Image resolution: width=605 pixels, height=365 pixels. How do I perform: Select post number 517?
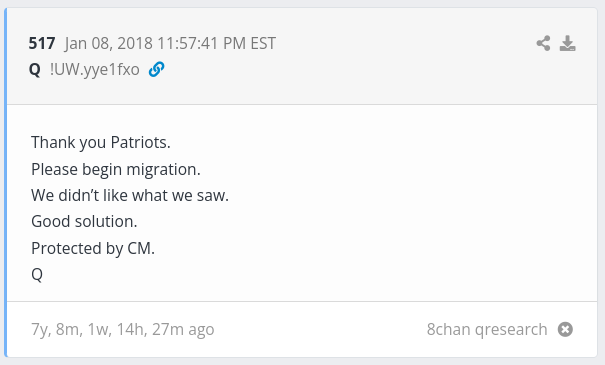[42, 43]
